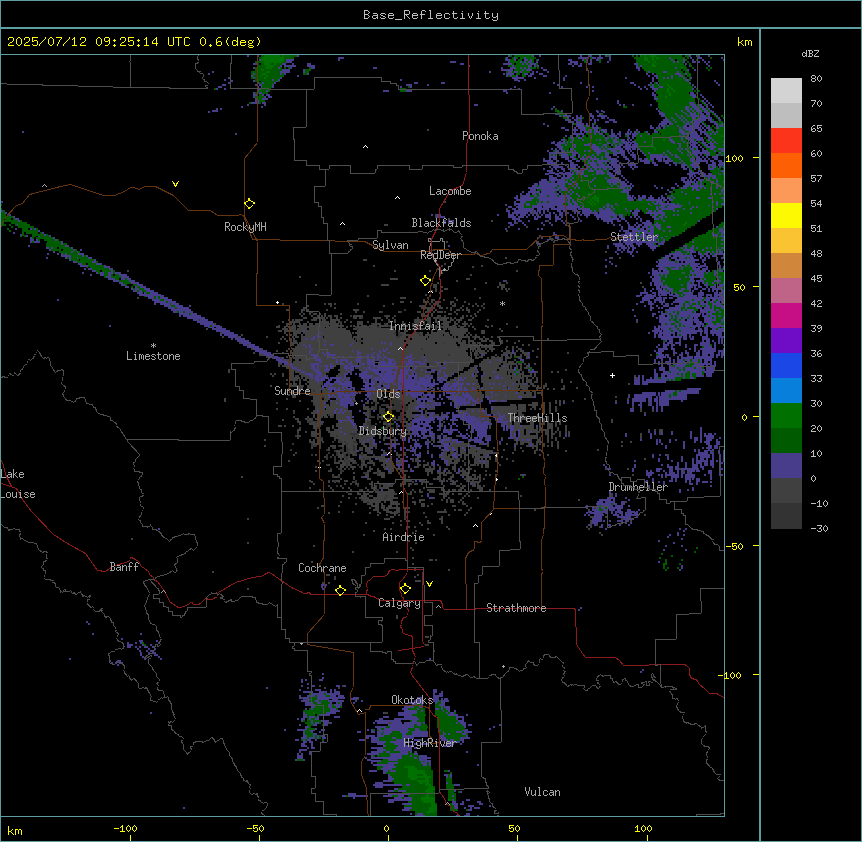Click the yellow diamond marker below Cochrane
Screen dimensions: 862x842
pos(340,590)
